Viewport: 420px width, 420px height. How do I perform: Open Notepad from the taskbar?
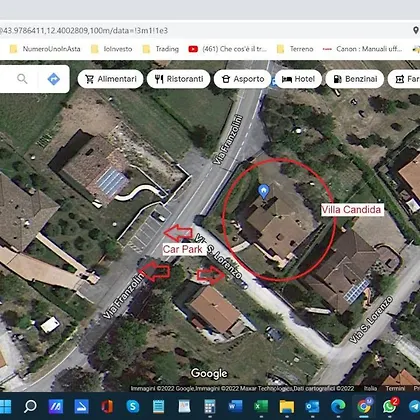pos(158,407)
